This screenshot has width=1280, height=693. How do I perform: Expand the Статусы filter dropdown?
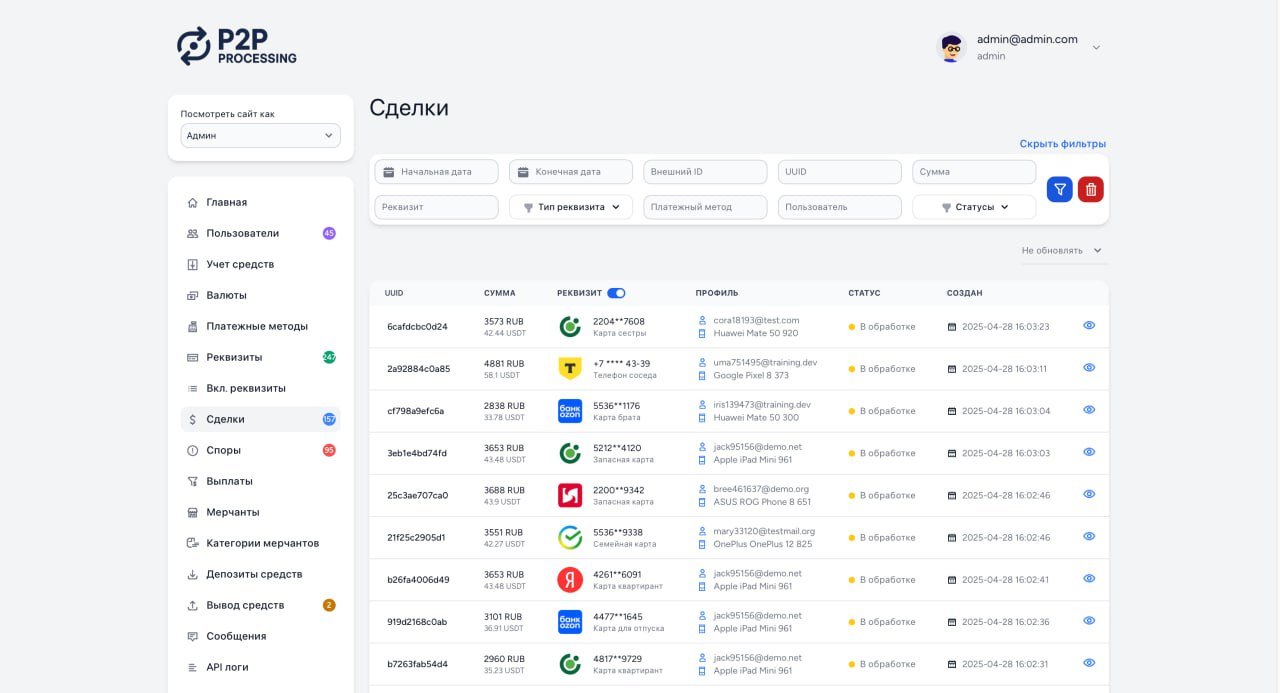pos(974,207)
